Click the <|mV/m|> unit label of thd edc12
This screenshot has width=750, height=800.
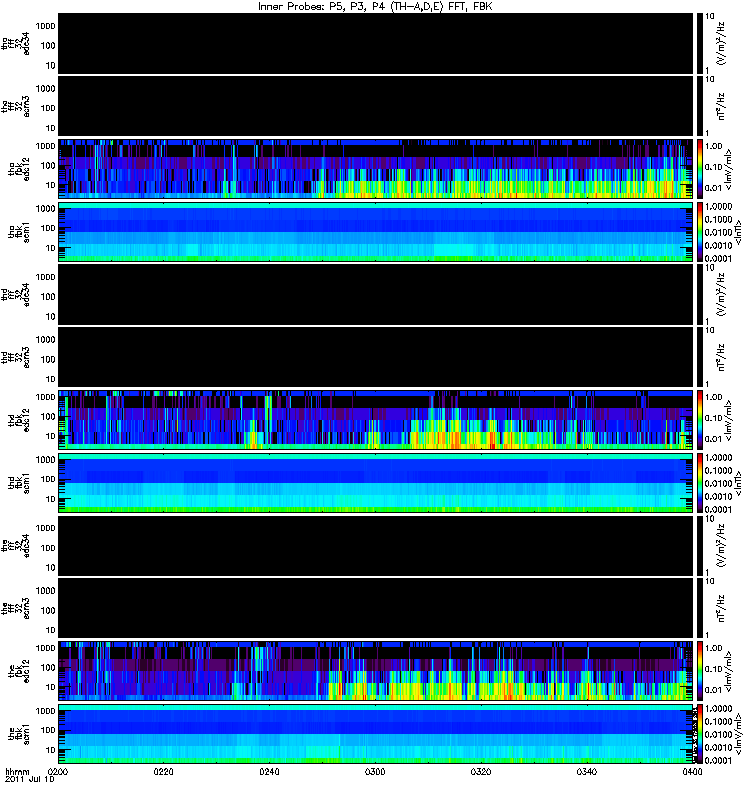pyautogui.click(x=729, y=420)
